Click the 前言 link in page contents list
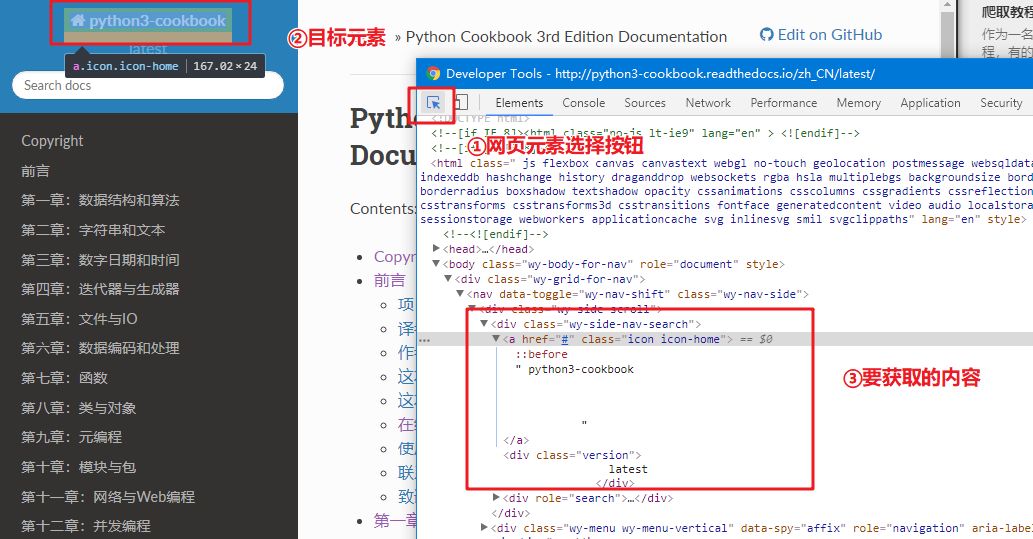The height and width of the screenshot is (539, 1033). click(389, 281)
